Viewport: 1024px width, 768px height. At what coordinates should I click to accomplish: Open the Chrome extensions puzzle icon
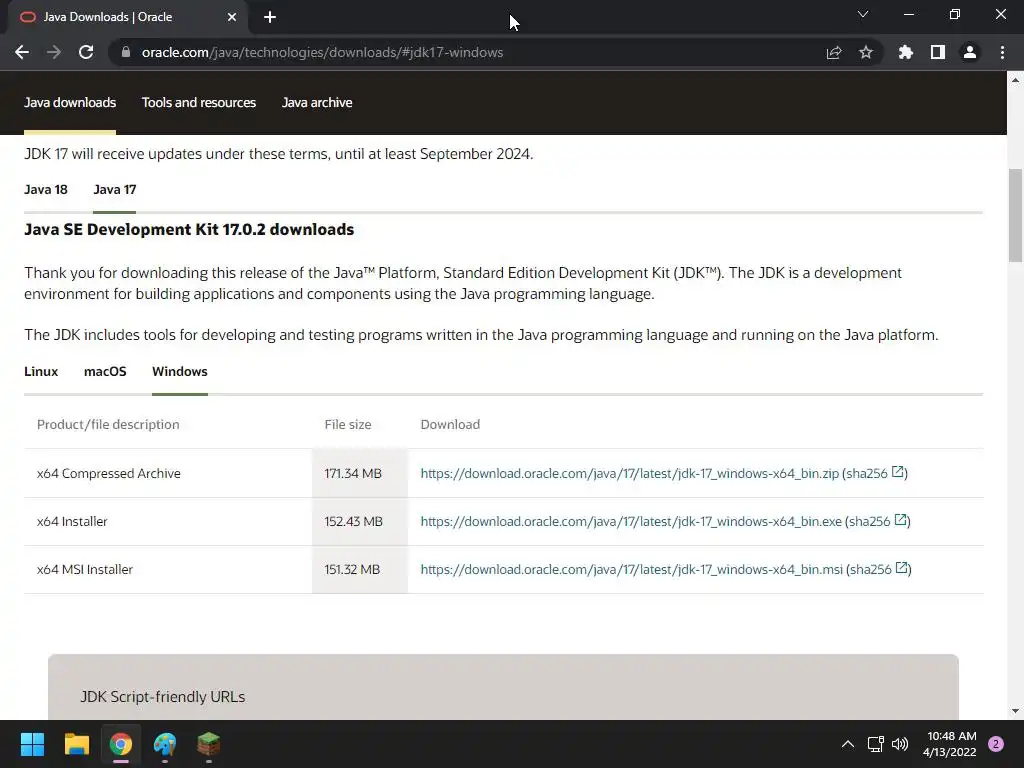pos(906,52)
